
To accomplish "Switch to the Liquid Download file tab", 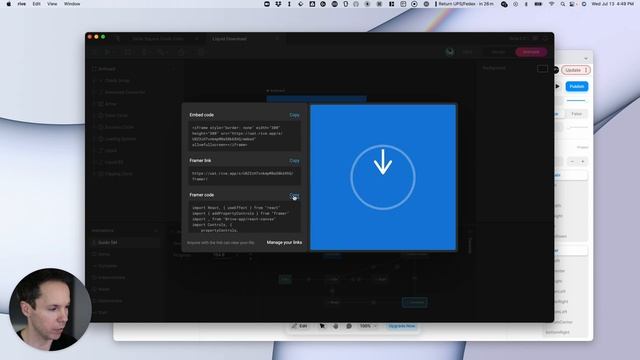I will coord(229,39).
